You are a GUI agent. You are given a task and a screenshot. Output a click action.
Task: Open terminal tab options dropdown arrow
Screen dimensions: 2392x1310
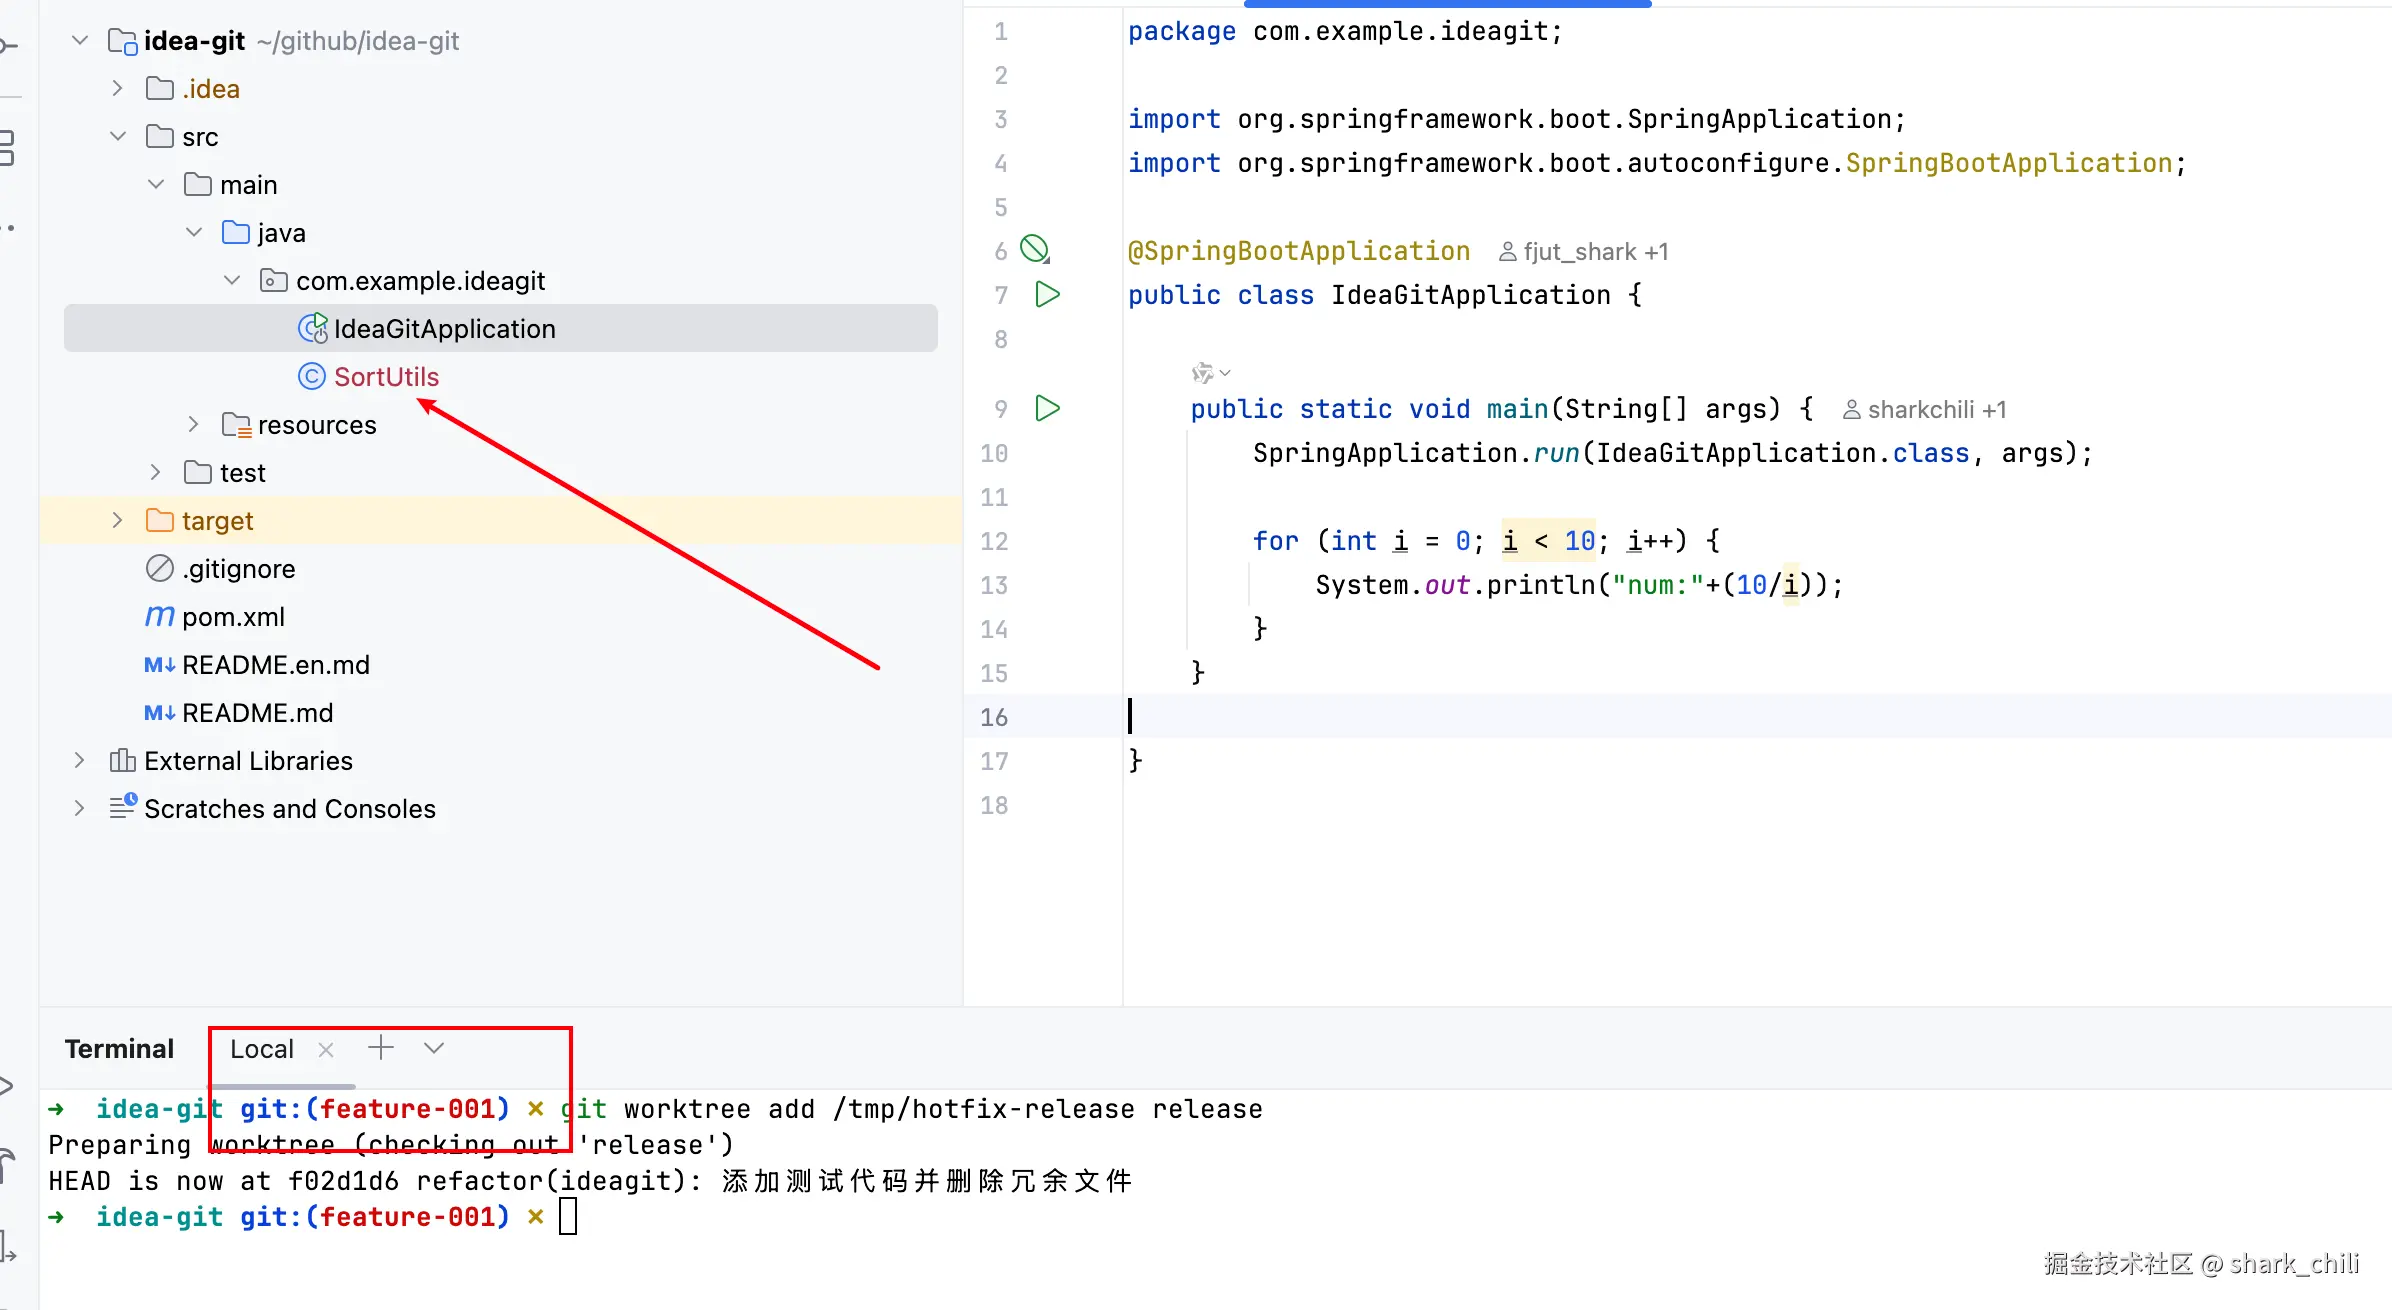click(x=433, y=1048)
